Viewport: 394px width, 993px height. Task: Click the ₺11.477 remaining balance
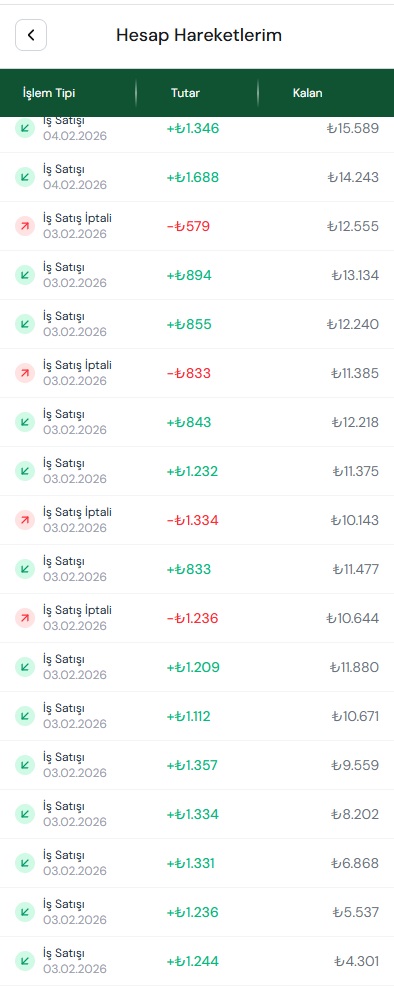(x=356, y=569)
